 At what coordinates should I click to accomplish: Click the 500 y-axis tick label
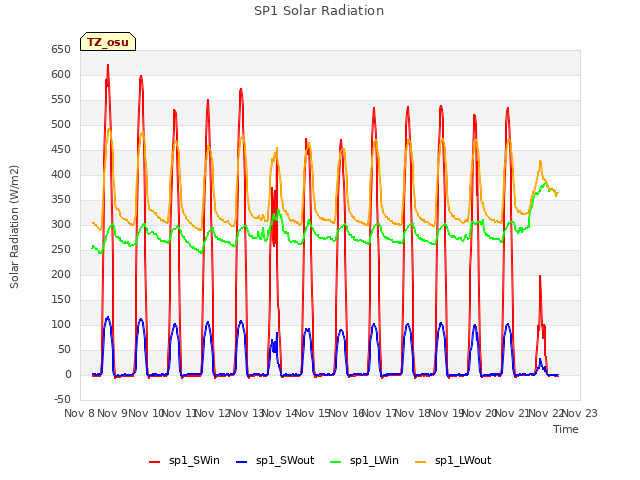pyautogui.click(x=61, y=124)
